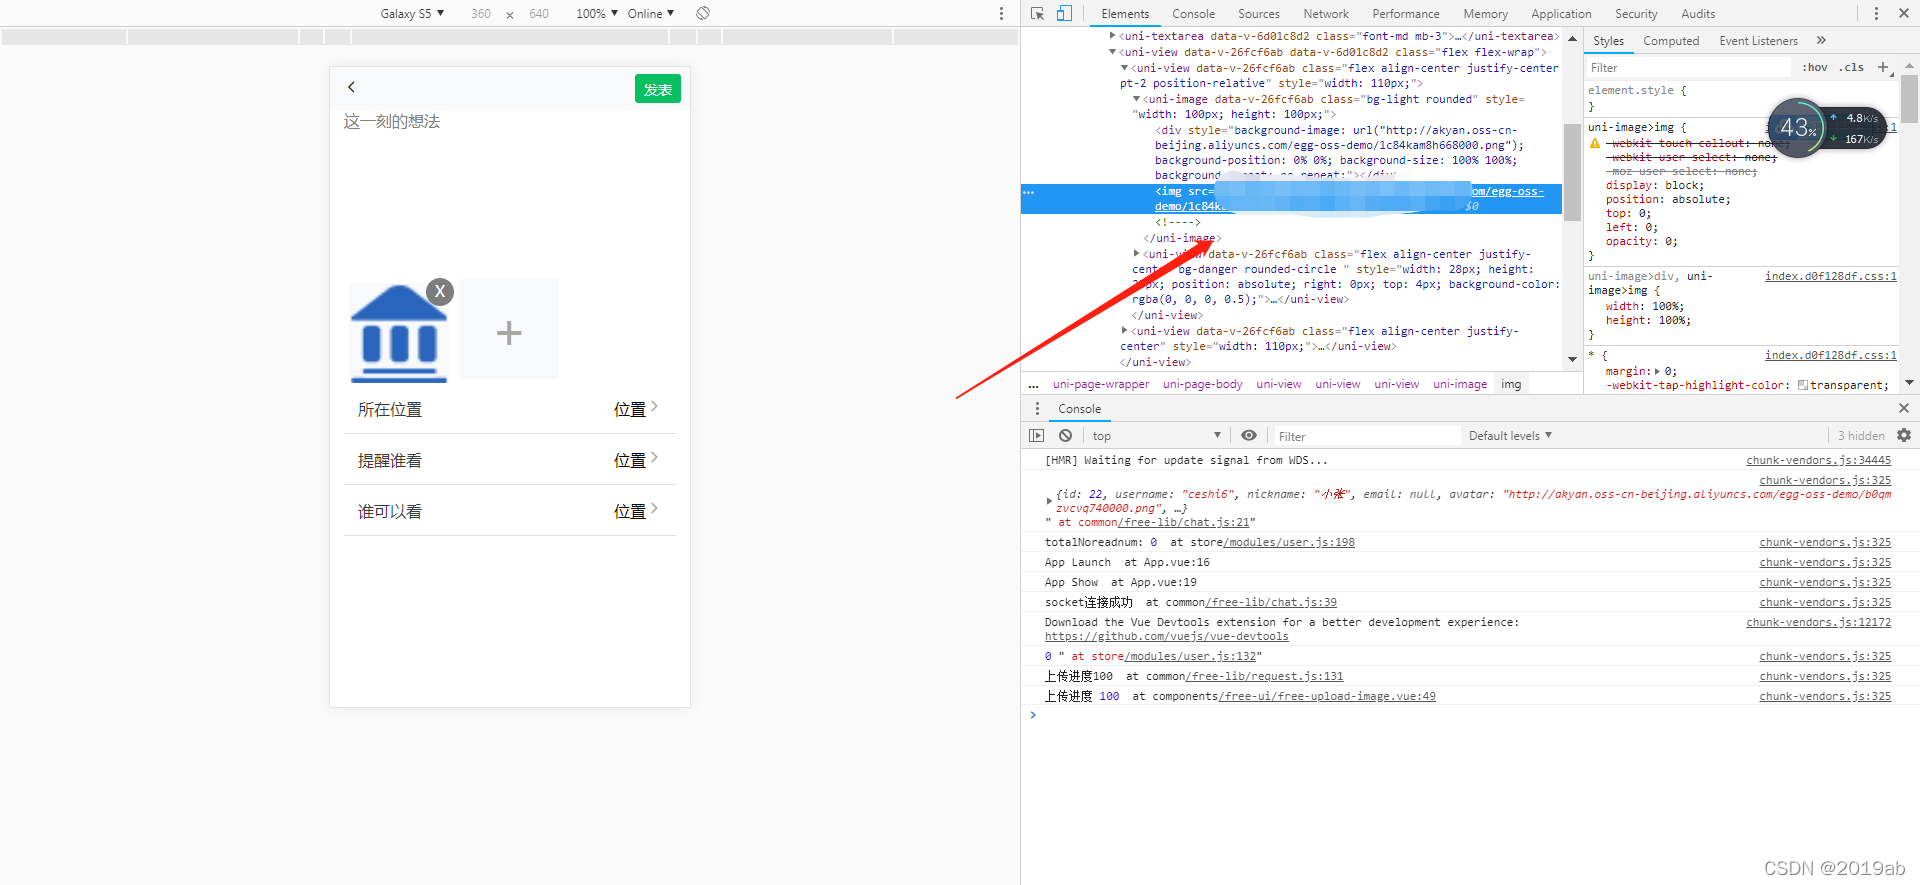This screenshot has height=885, width=1920.
Task: Open the chunk-vendors.js:12172 source link
Action: (1818, 622)
